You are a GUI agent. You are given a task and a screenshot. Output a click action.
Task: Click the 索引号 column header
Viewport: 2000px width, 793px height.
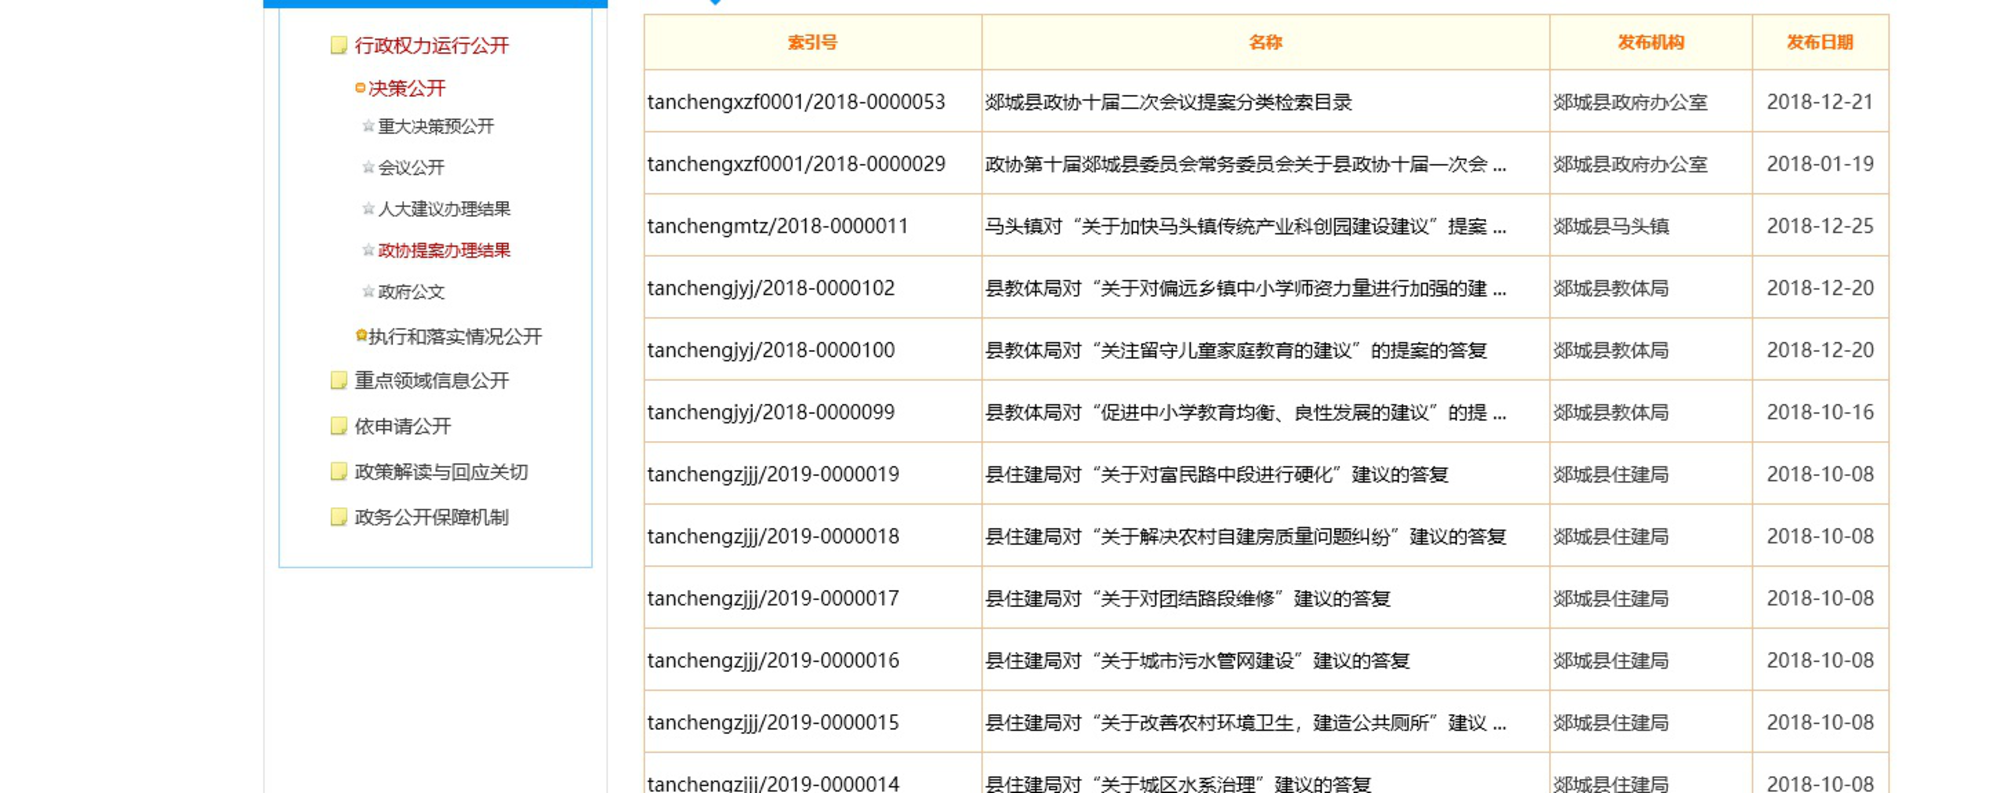coord(812,42)
